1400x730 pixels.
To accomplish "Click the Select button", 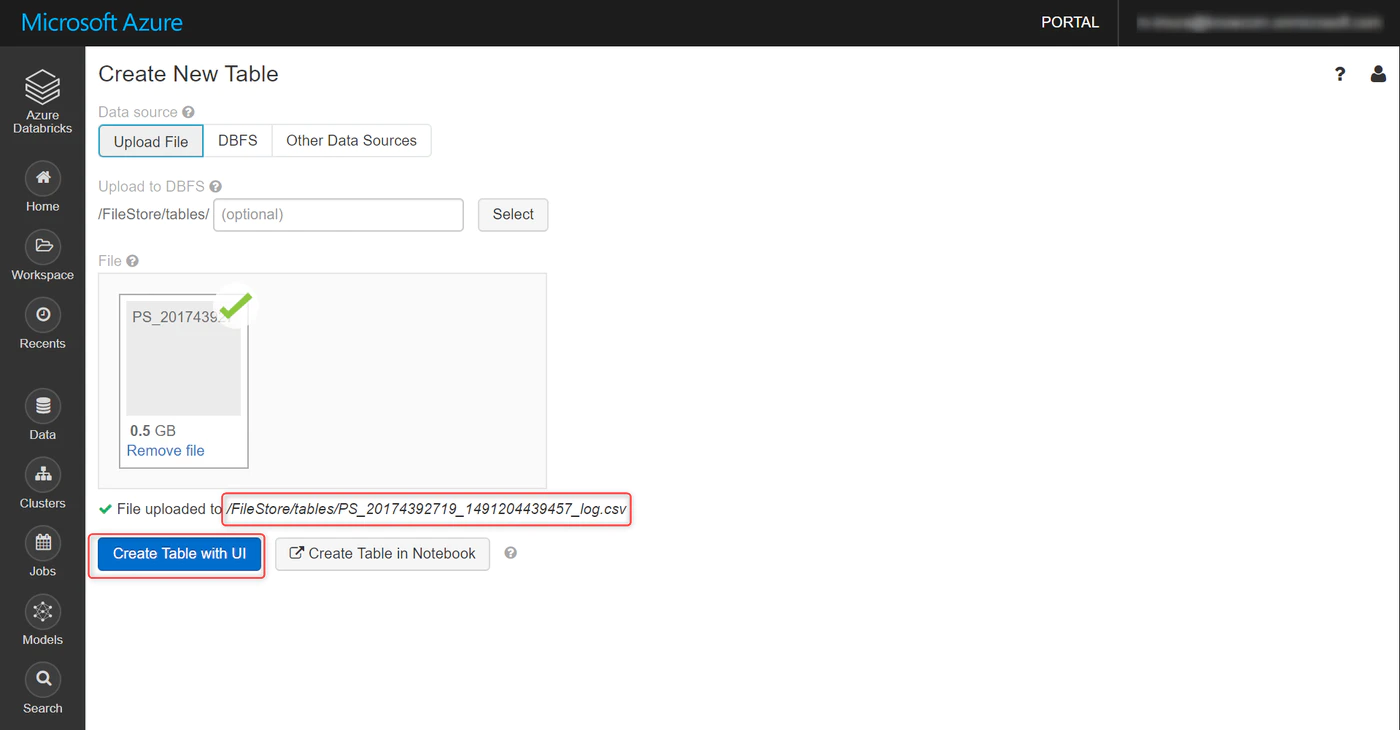I will pyautogui.click(x=513, y=214).
